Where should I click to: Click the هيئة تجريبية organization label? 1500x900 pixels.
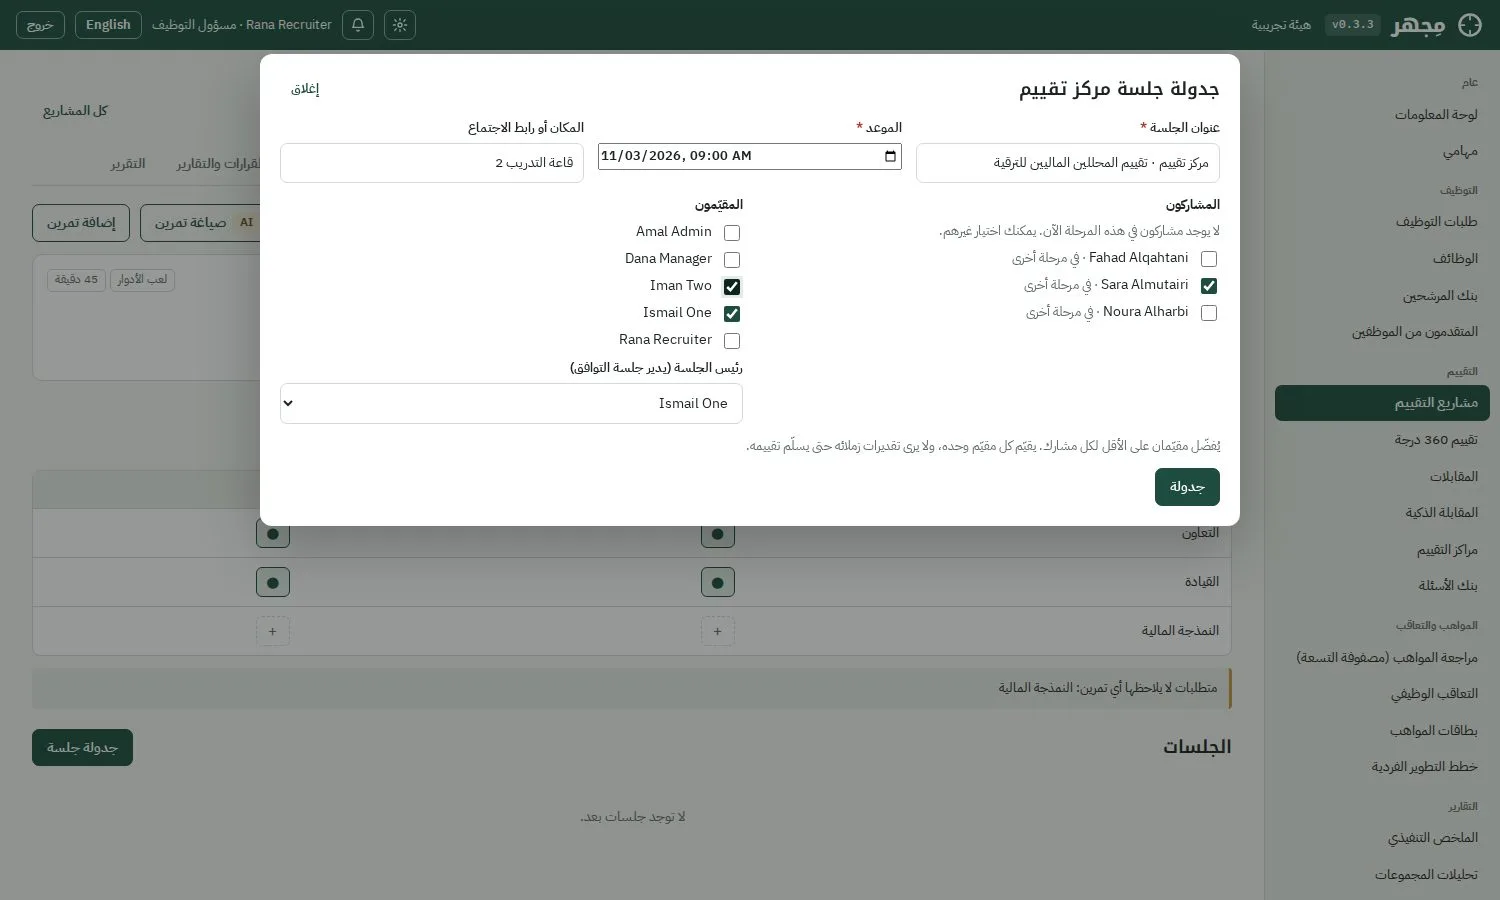point(1281,25)
